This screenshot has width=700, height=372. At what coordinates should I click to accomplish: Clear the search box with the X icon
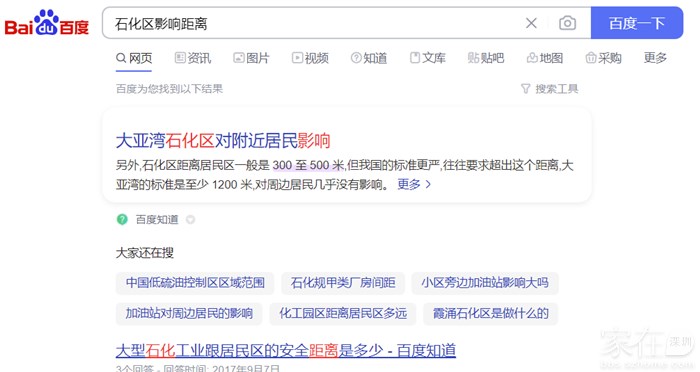click(x=531, y=23)
